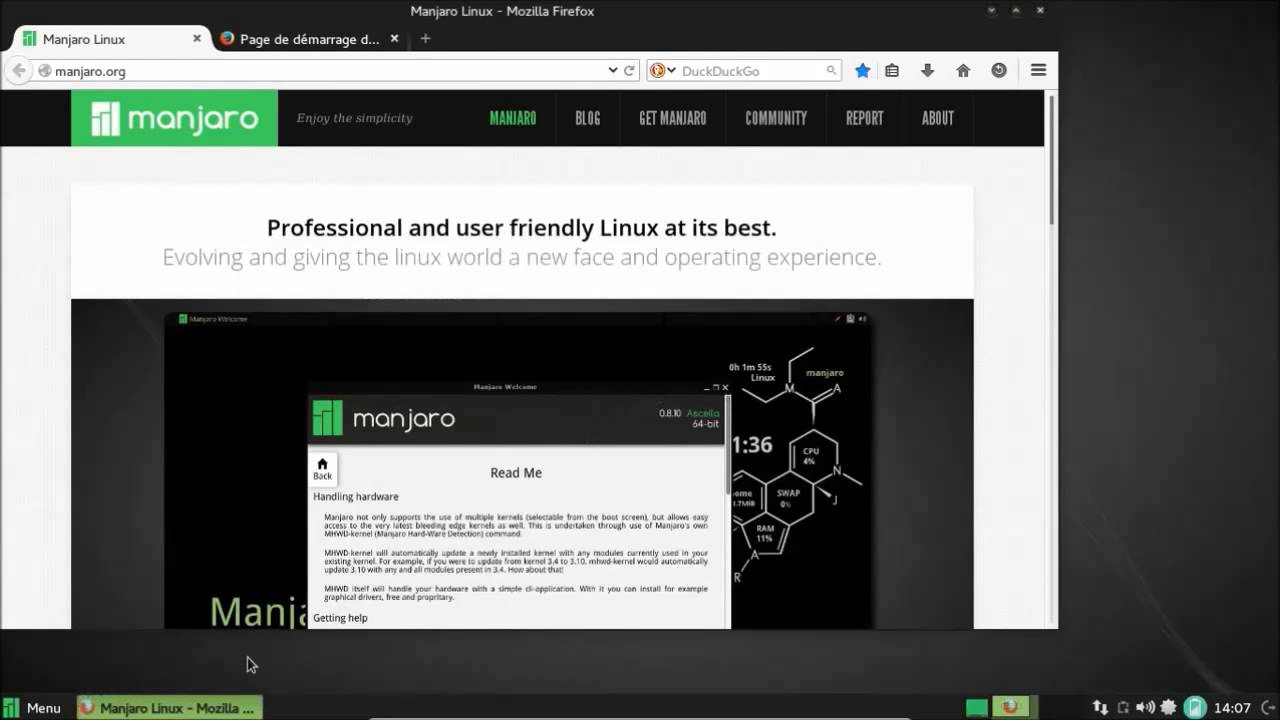Open the URL history dropdown arrow
Viewport: 1280px width, 720px height.
point(613,71)
